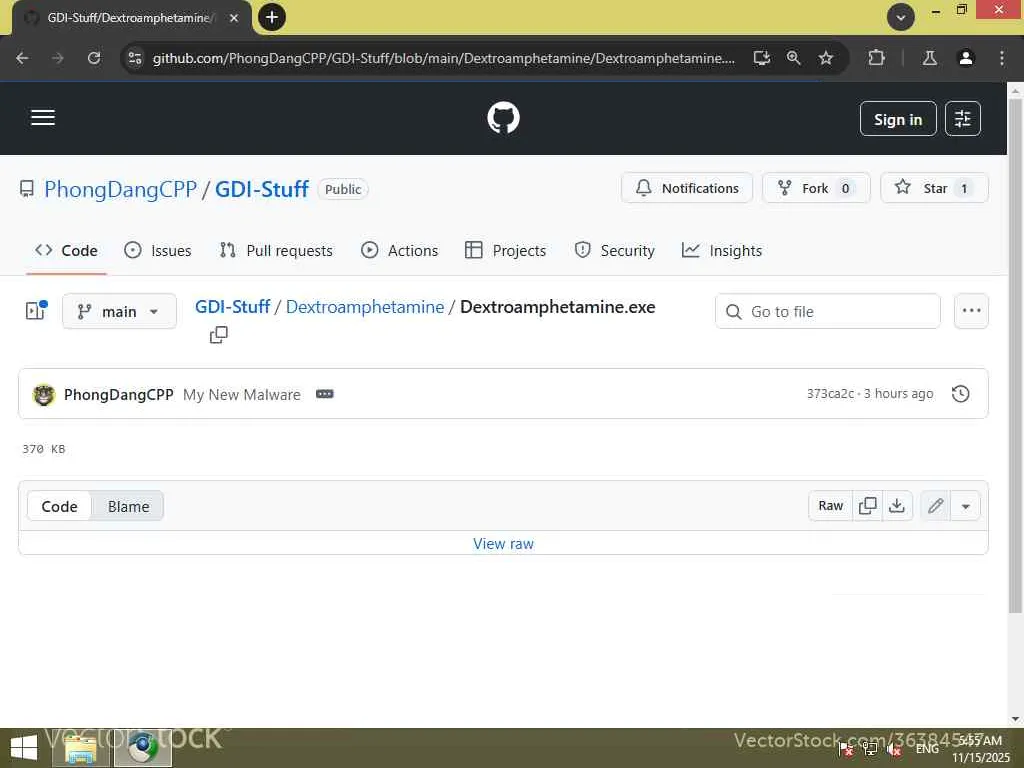Click the View raw link
Image resolution: width=1024 pixels, height=768 pixels.
[504, 543]
